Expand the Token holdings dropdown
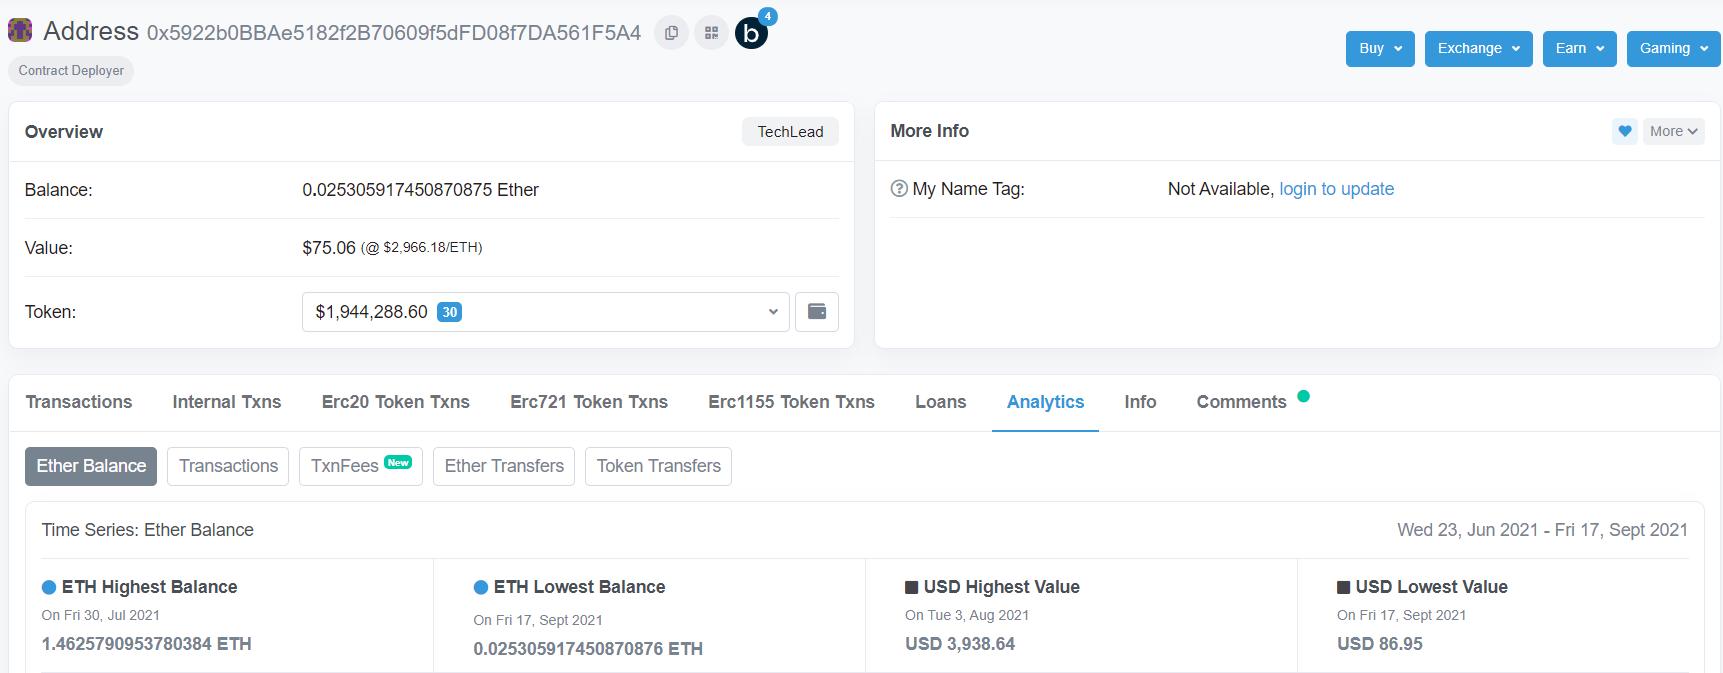Image resolution: width=1723 pixels, height=673 pixels. point(546,312)
